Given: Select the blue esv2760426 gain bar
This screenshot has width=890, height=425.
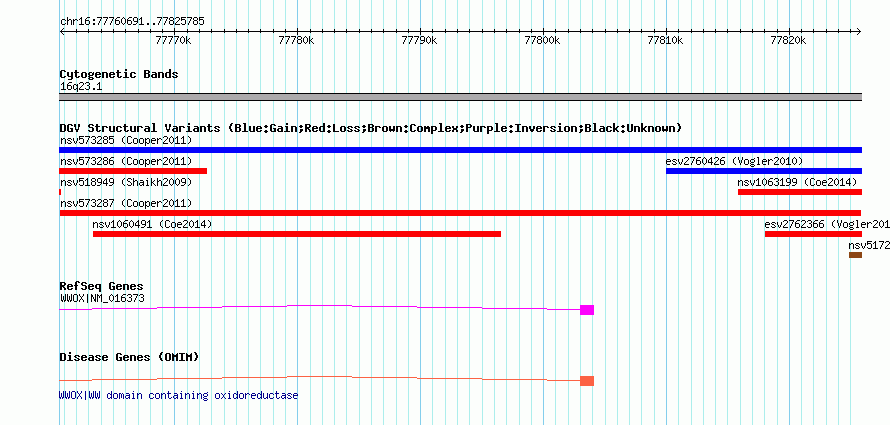Looking at the screenshot, I should pyautogui.click(x=764, y=171).
